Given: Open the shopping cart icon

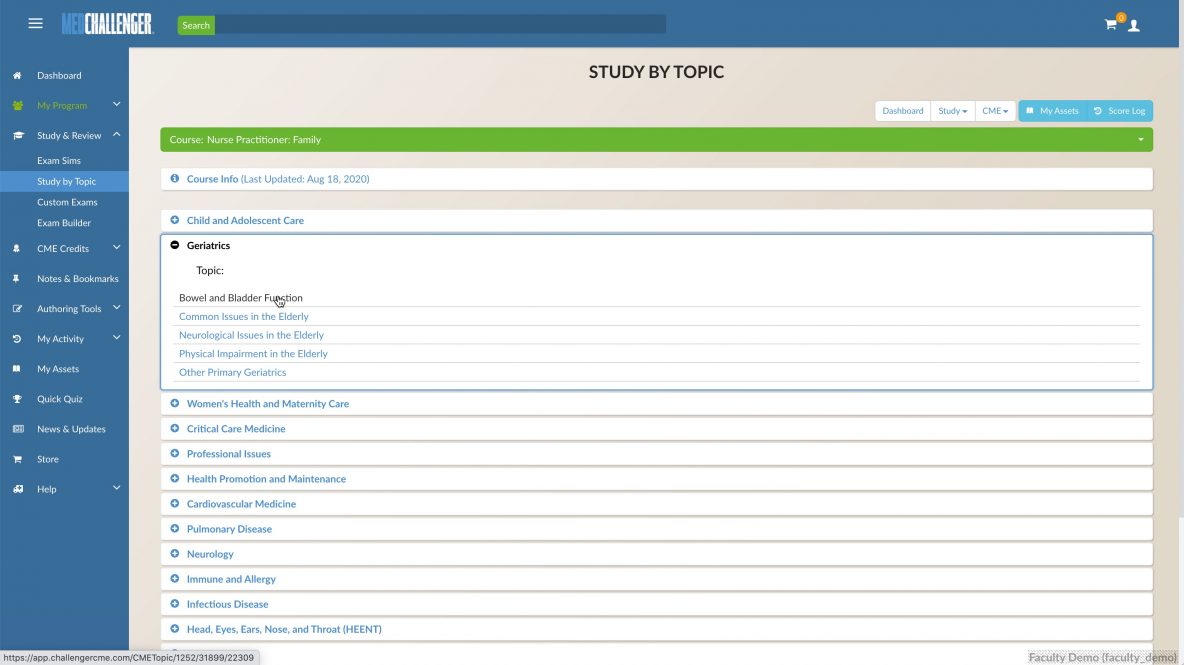Looking at the screenshot, I should 1111,24.
